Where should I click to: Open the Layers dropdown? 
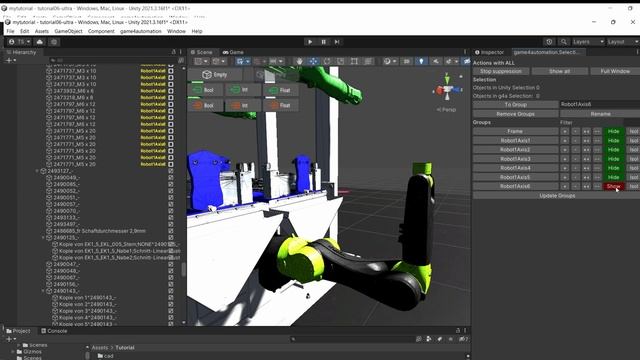pyautogui.click(x=588, y=42)
